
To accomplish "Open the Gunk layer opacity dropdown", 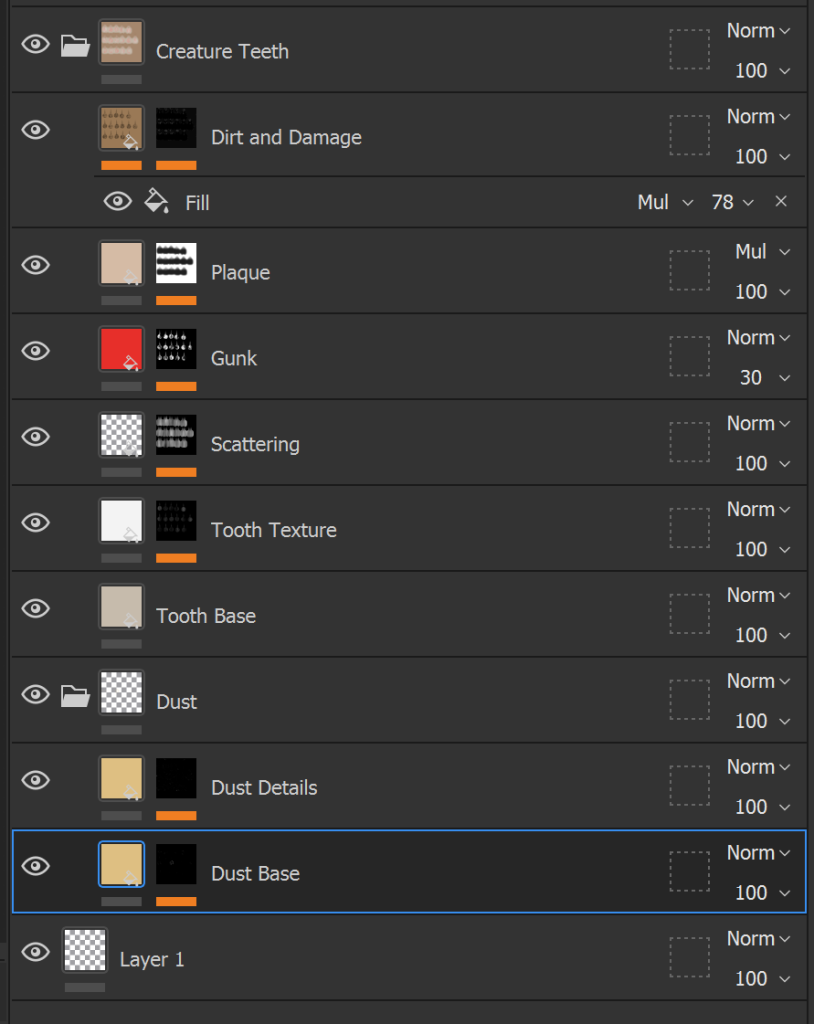I will tap(765, 378).
